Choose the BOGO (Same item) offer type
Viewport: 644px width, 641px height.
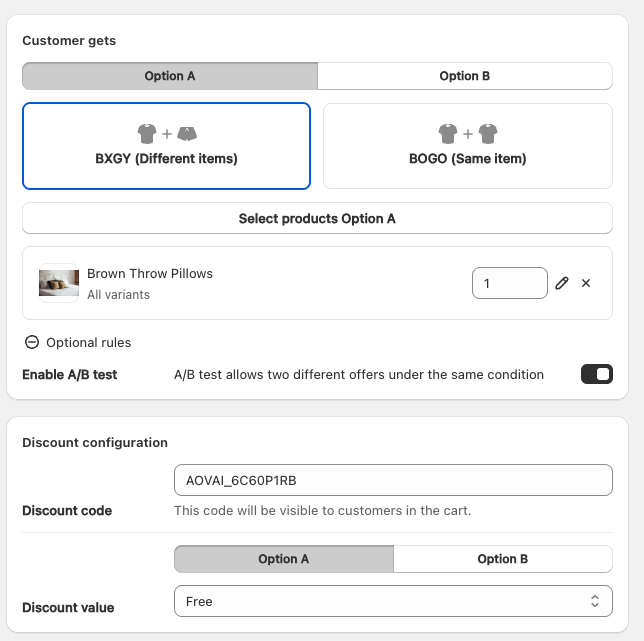point(467,146)
